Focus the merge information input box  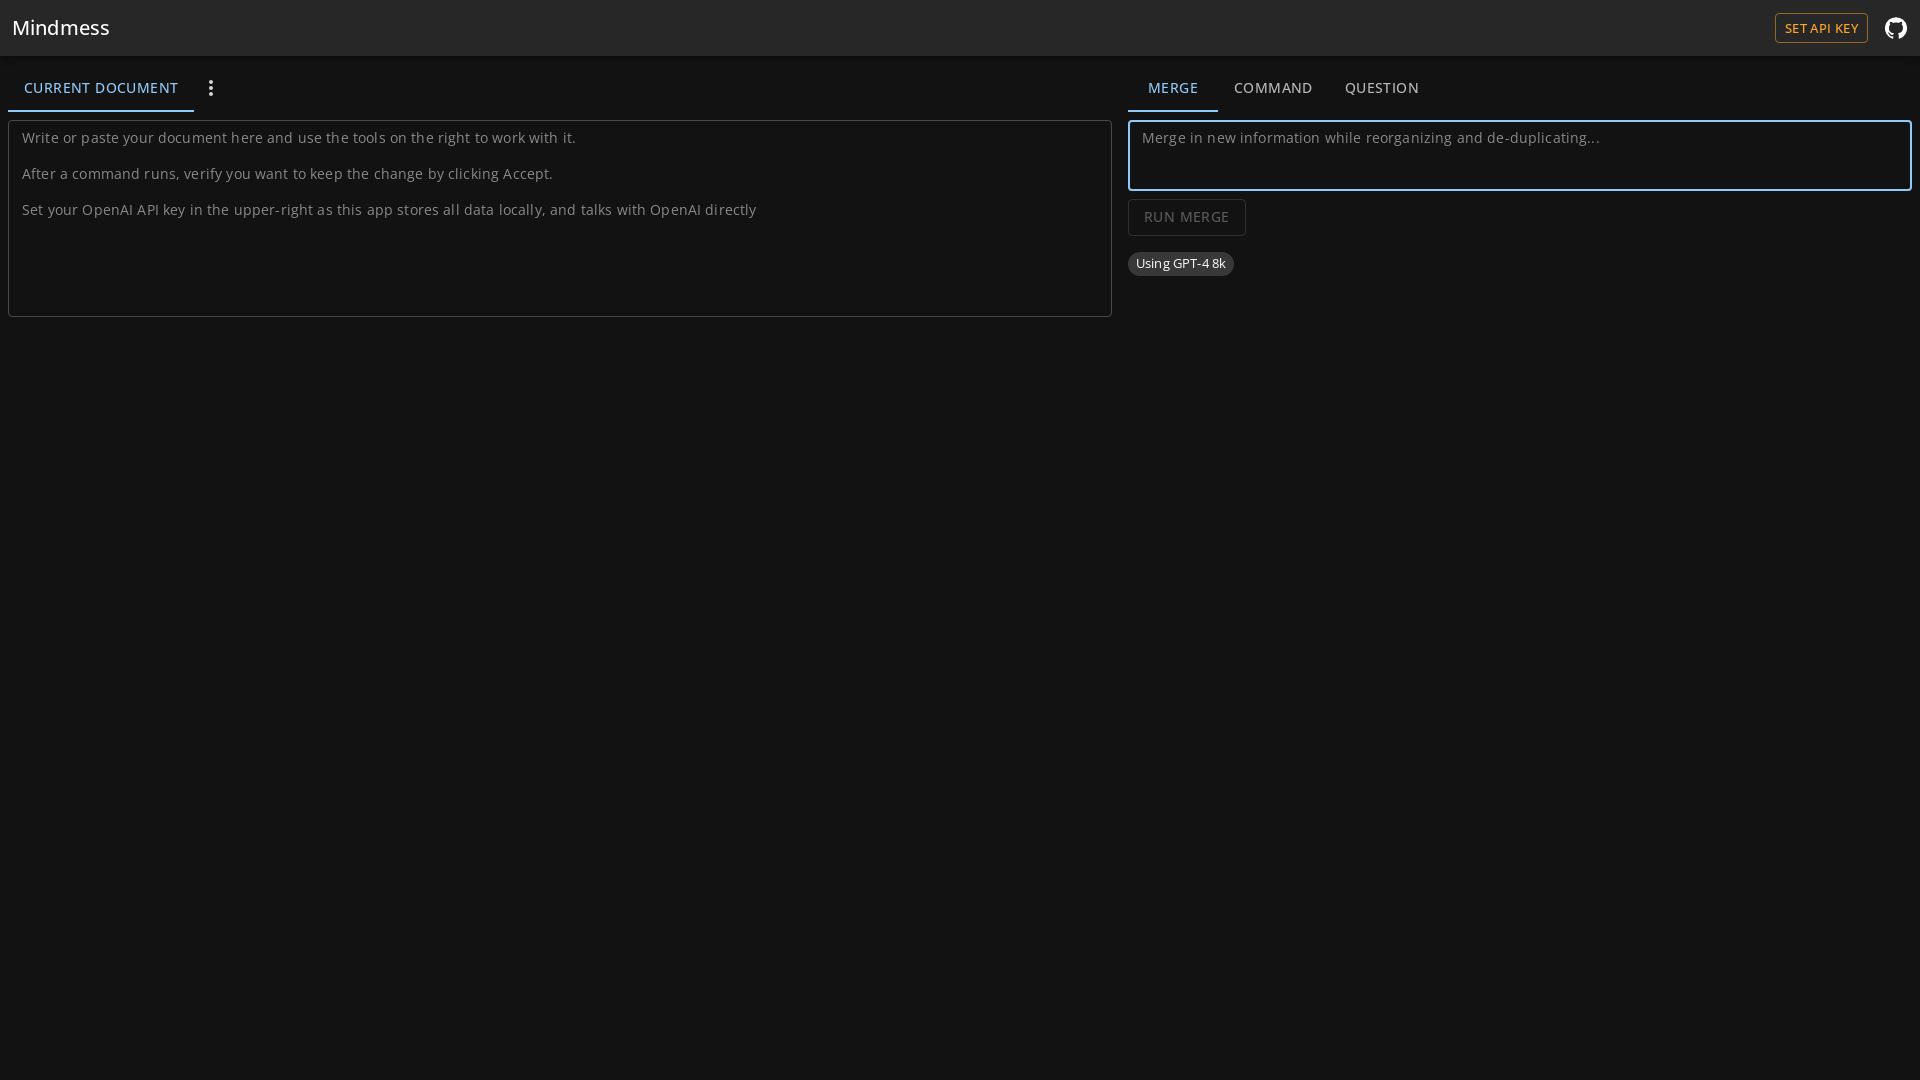point(1518,156)
